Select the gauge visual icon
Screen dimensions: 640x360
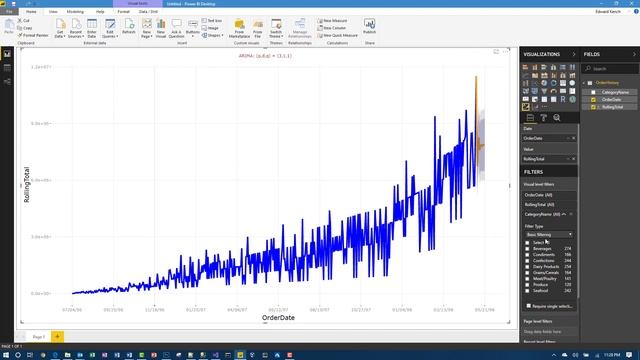coord(553,91)
